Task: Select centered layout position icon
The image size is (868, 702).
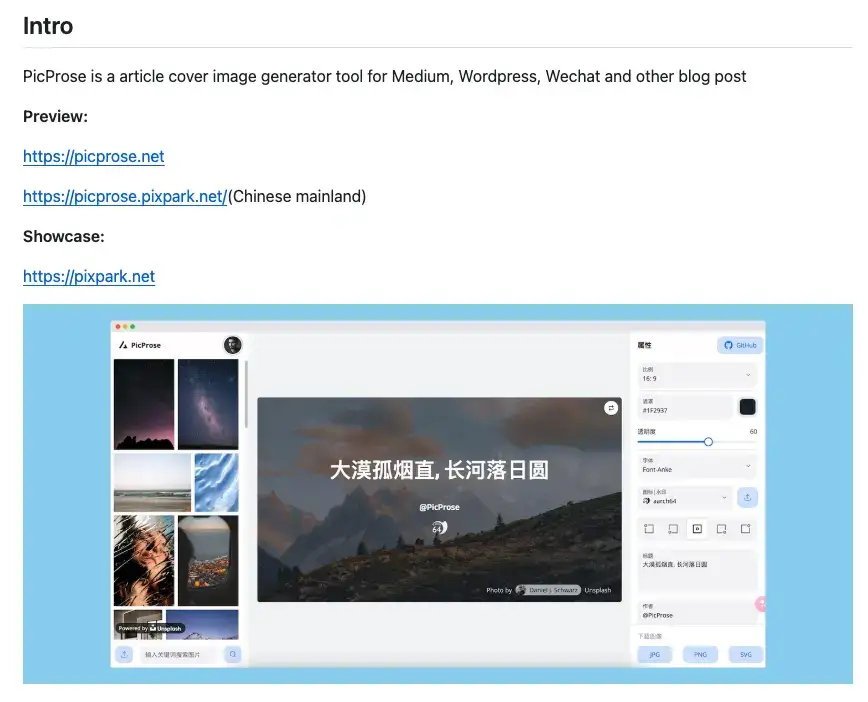Action: (698, 529)
